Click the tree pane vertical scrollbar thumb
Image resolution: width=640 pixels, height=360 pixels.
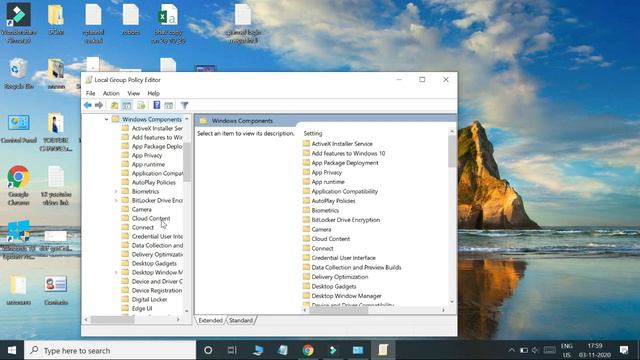(x=187, y=162)
